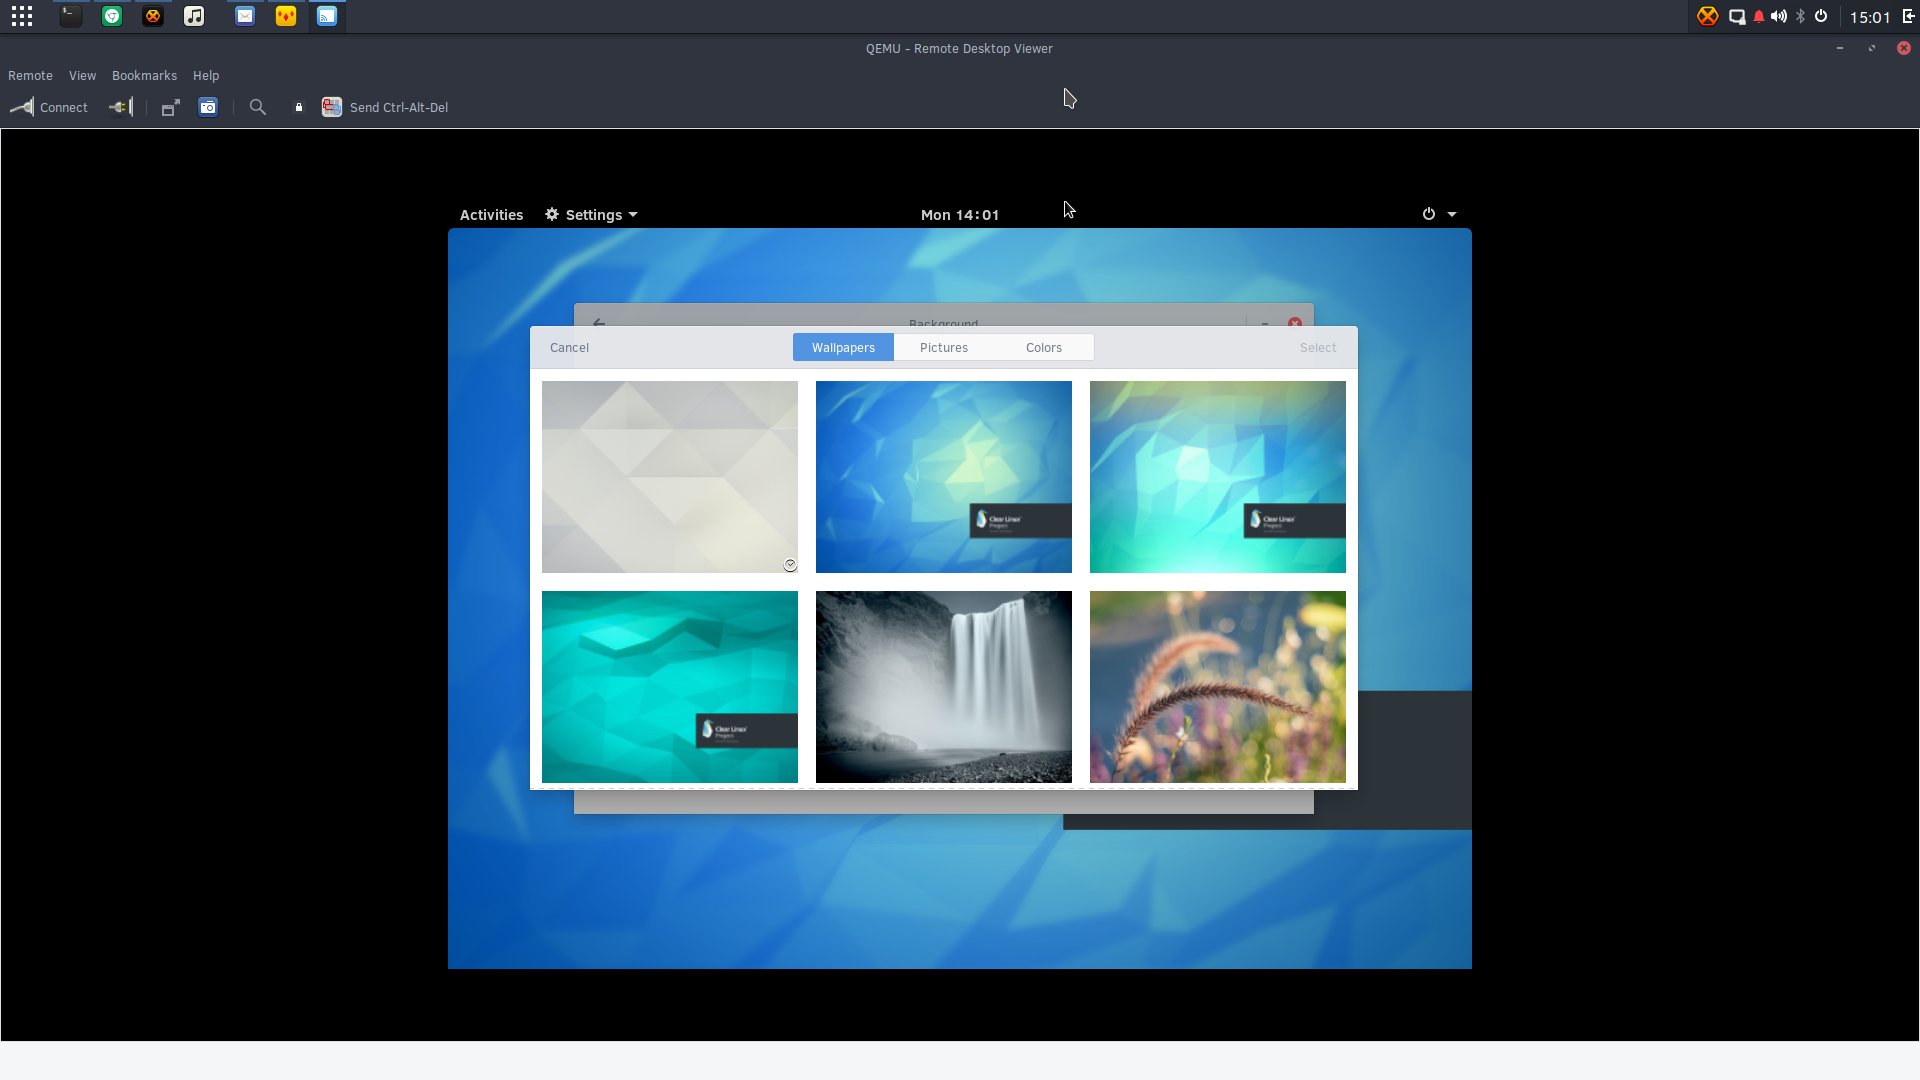Click back arrow in Background window
The width and height of the screenshot is (1920, 1080).
pyautogui.click(x=599, y=322)
